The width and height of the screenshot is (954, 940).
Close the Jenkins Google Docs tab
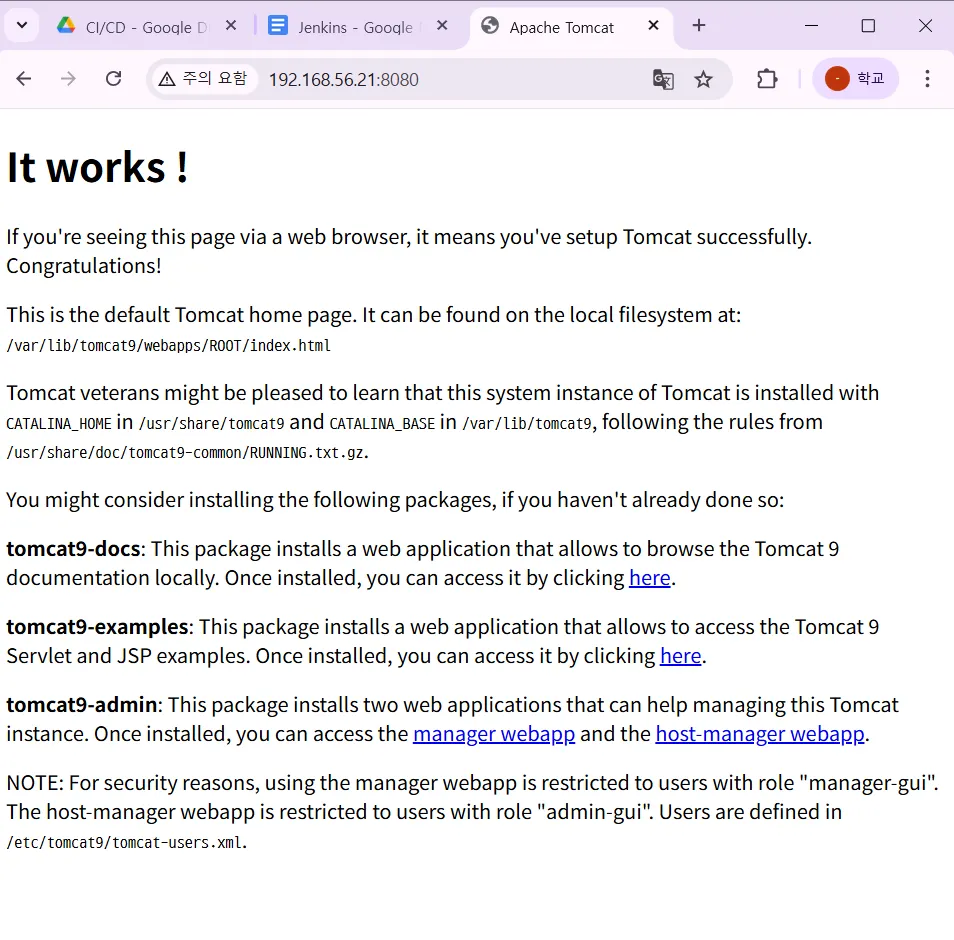point(442,26)
